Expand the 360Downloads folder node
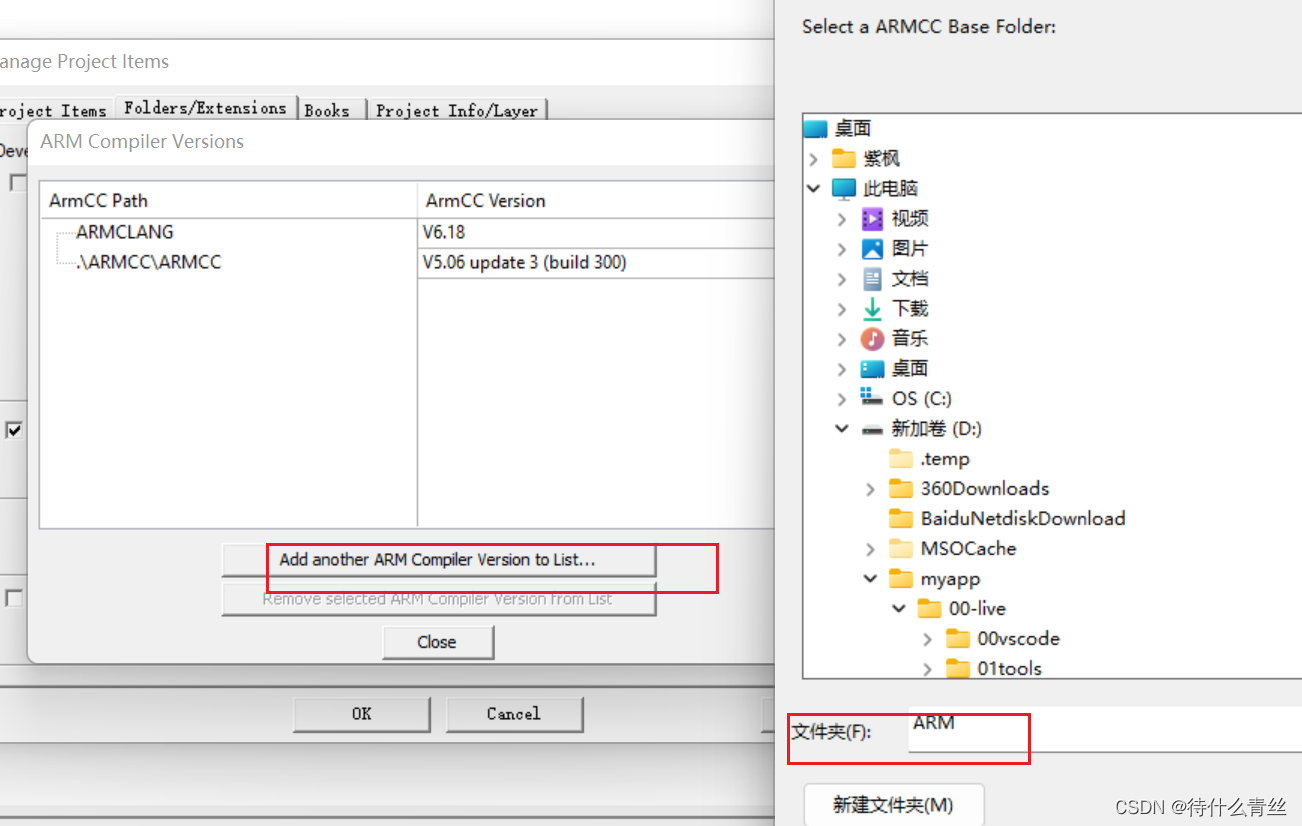1302x826 pixels. [x=870, y=488]
